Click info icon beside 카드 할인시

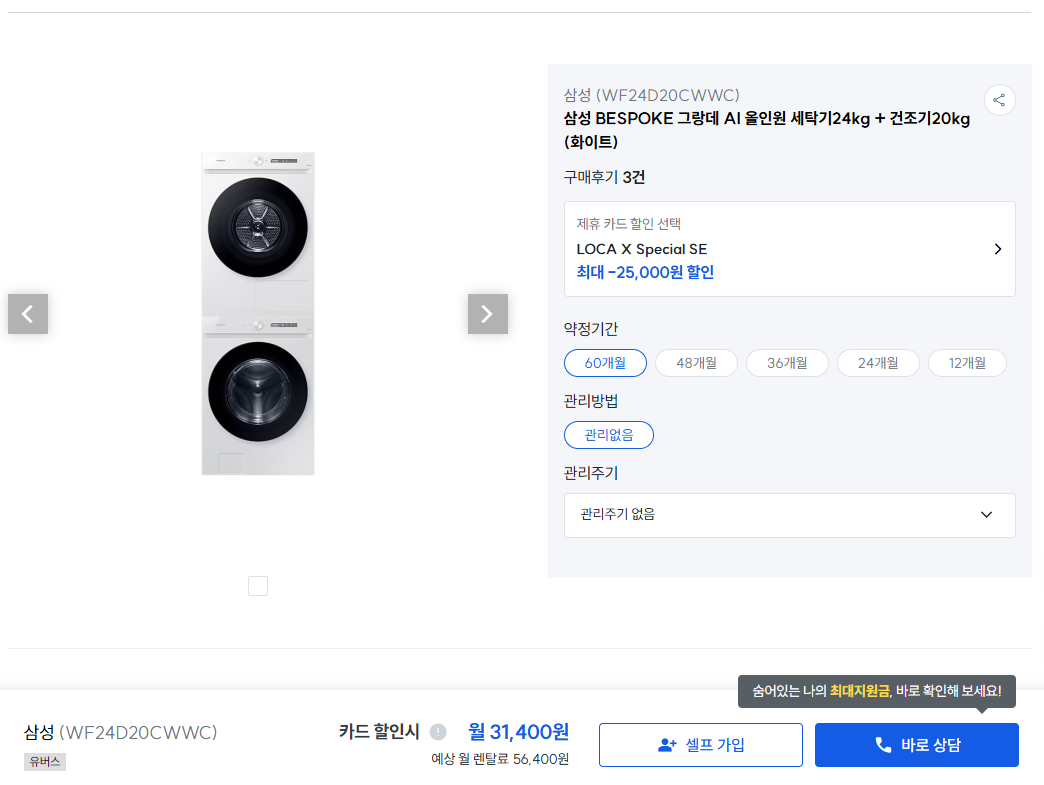click(x=438, y=732)
